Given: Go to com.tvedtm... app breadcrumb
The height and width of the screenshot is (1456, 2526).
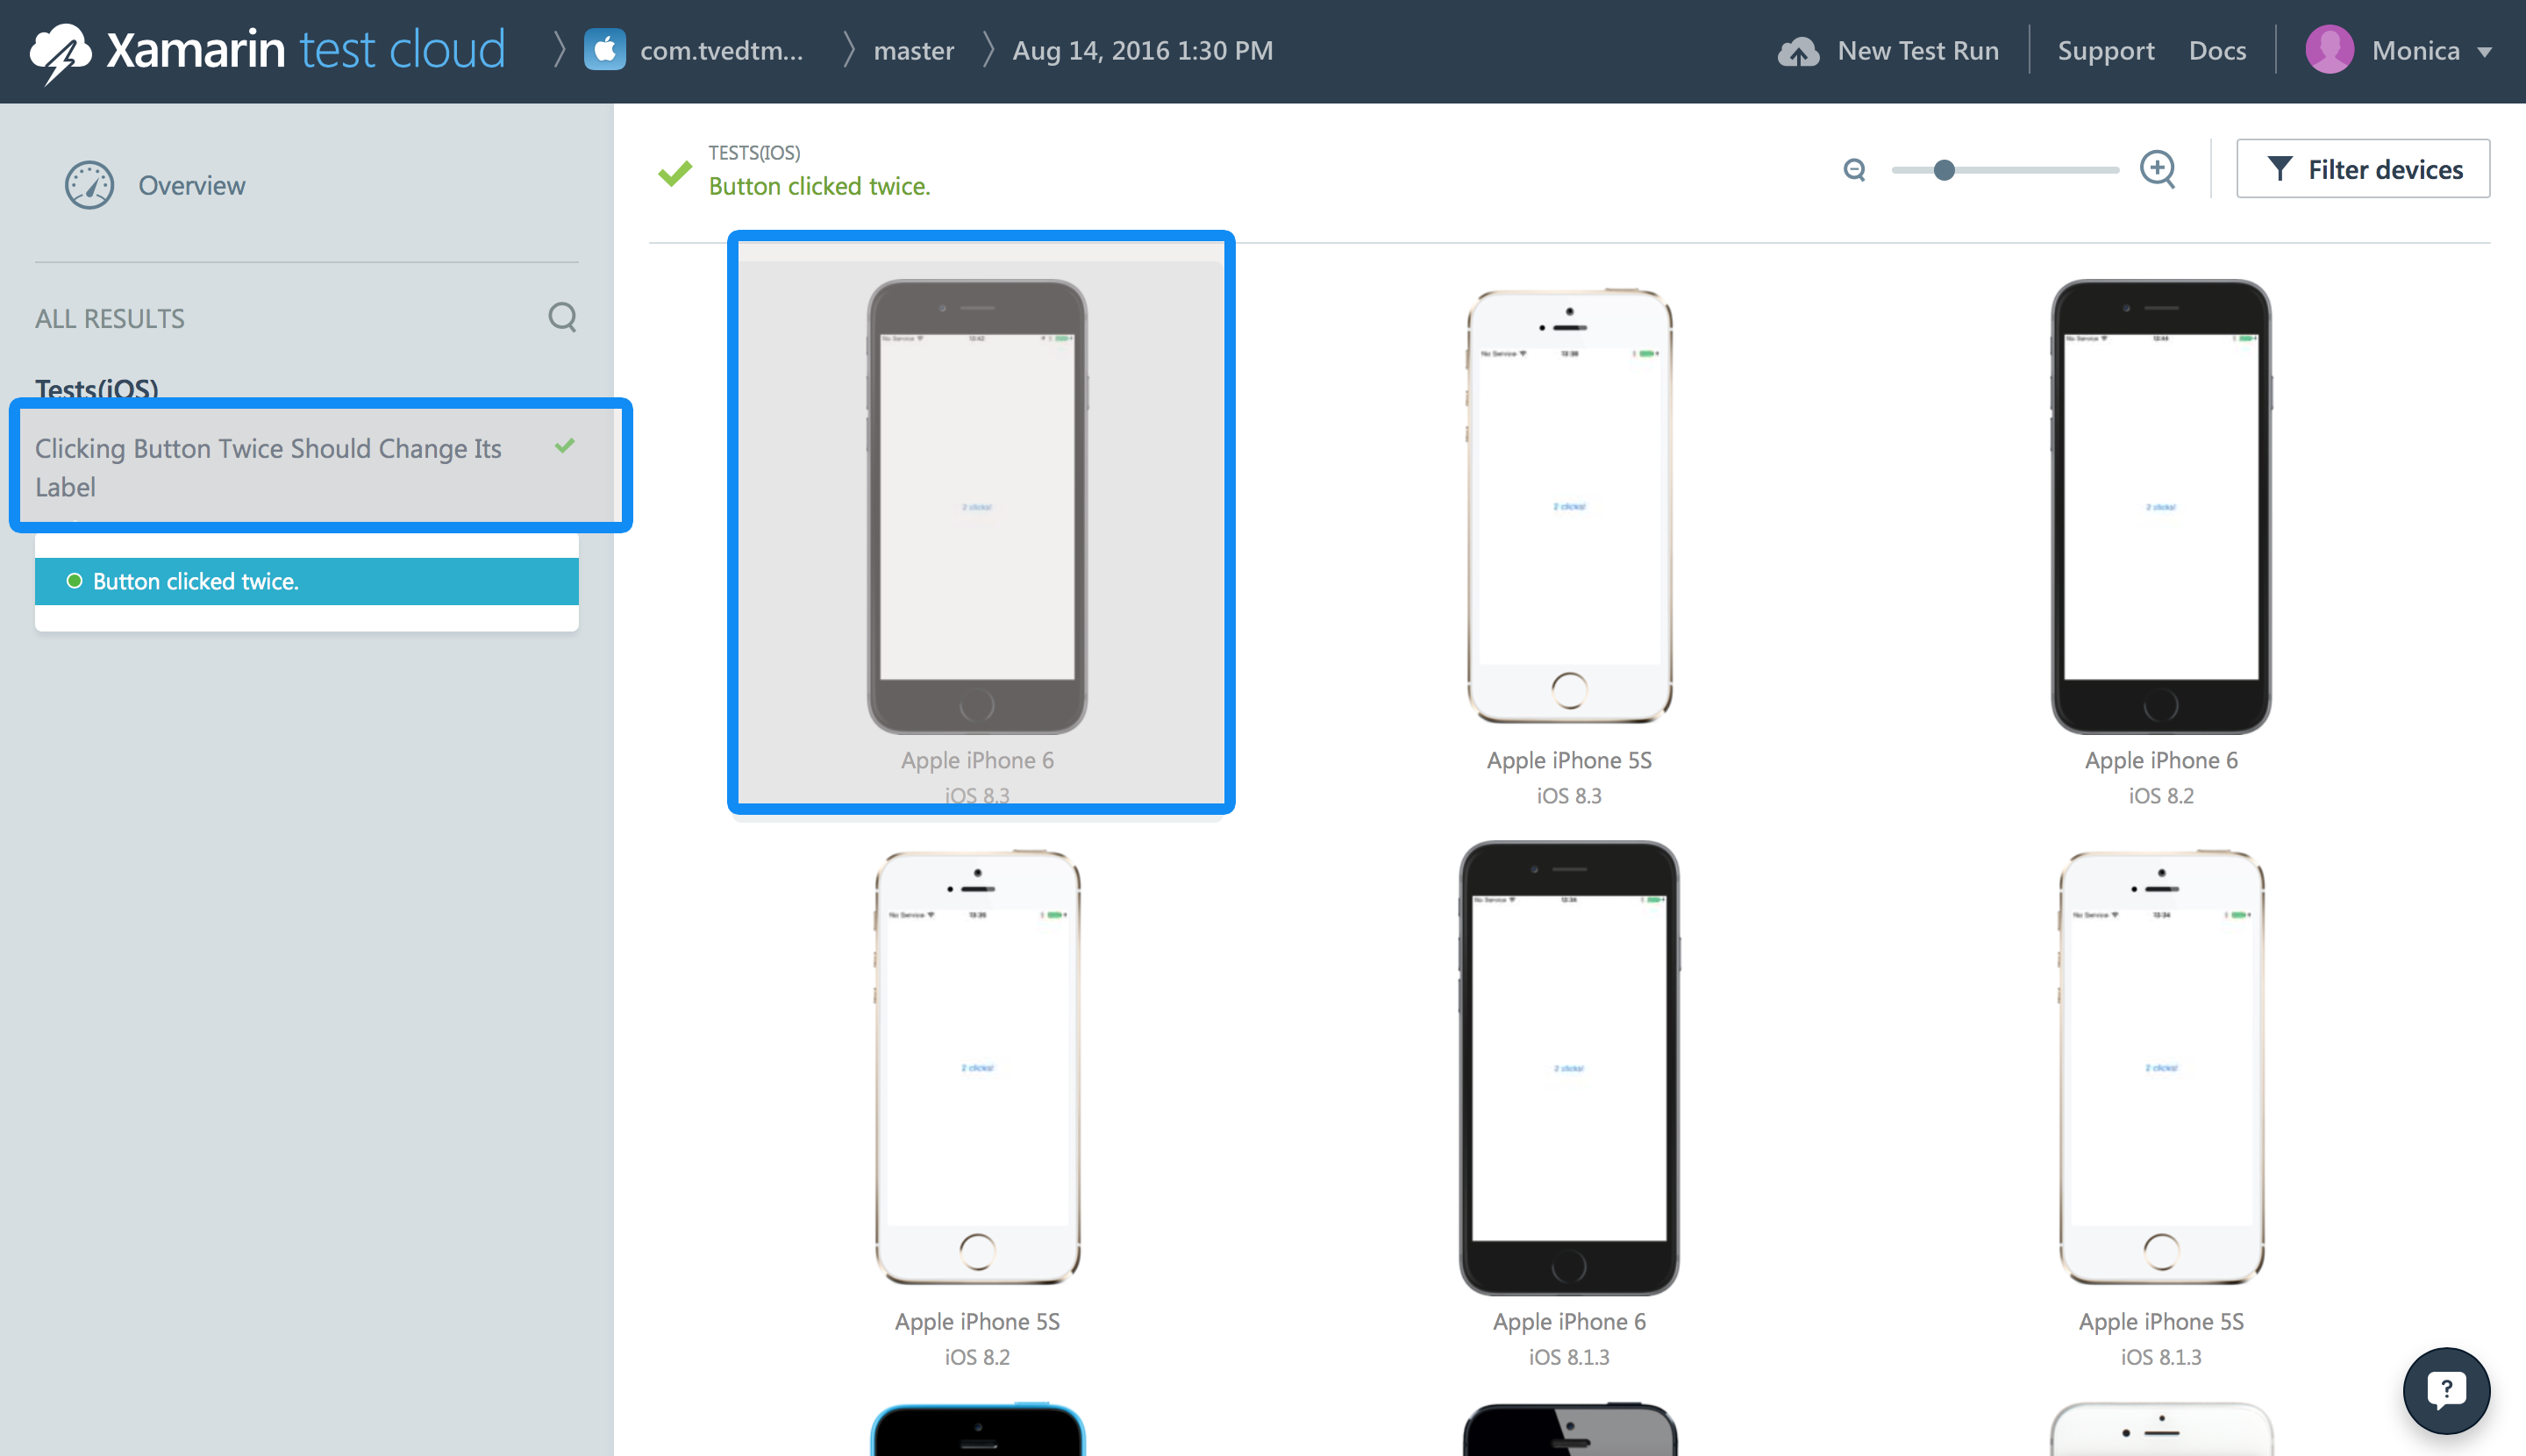Looking at the screenshot, I should 721,51.
